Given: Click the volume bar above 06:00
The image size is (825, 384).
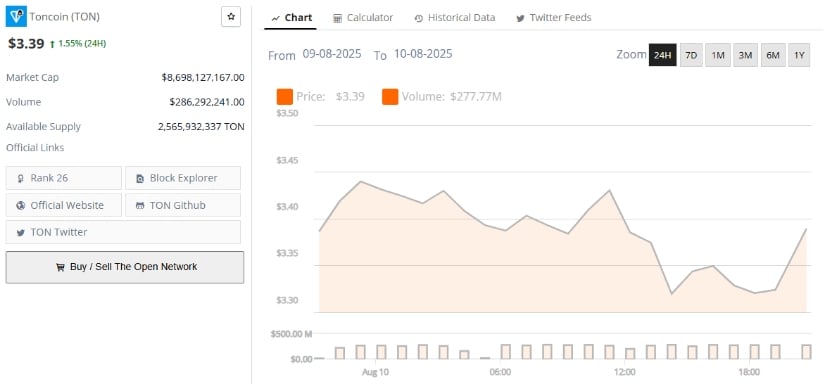Looking at the screenshot, I should click(x=506, y=352).
